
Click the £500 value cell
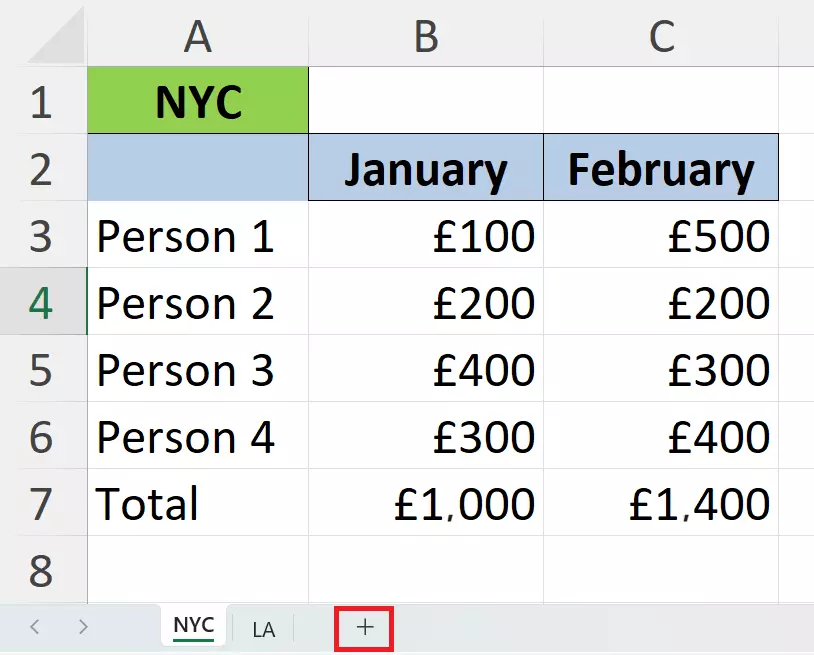[x=660, y=236]
